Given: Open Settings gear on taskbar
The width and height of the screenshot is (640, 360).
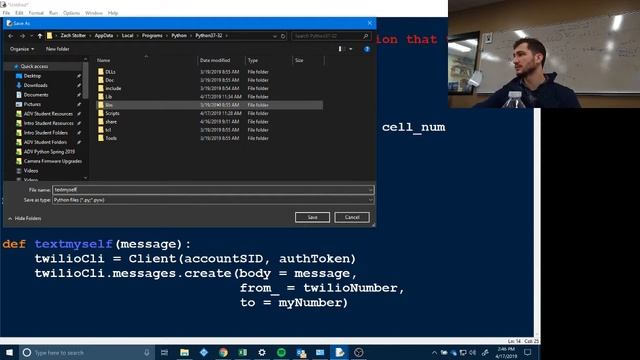Looking at the screenshot, I should pyautogui.click(x=262, y=352).
